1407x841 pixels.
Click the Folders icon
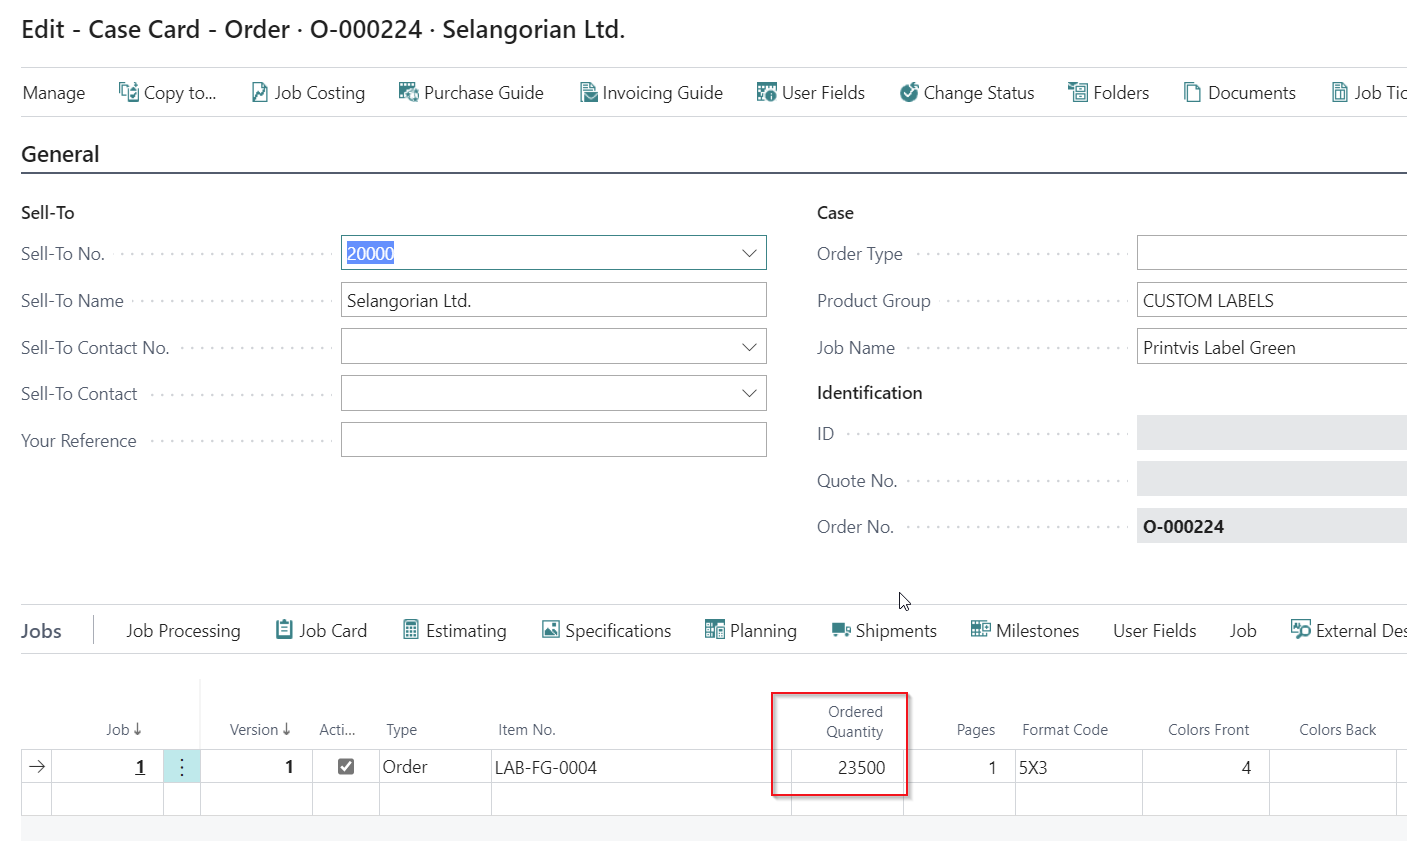tap(1077, 92)
